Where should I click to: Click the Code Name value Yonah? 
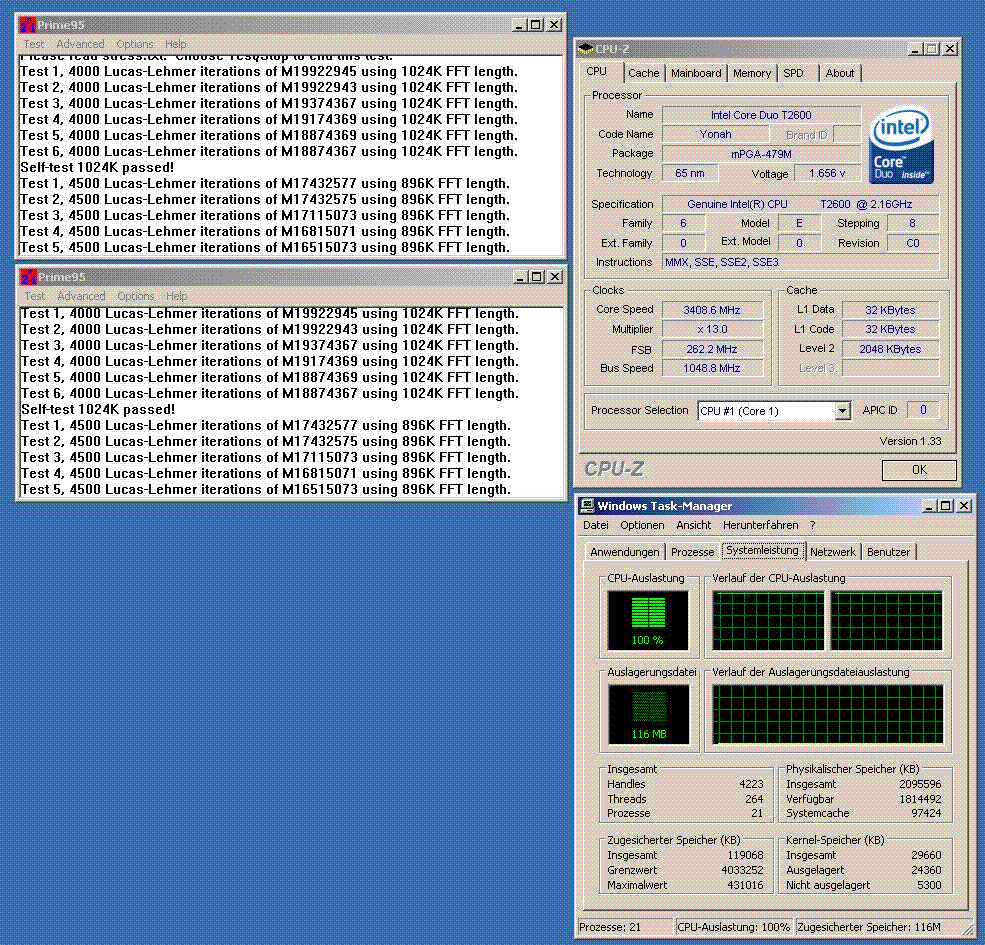716,134
